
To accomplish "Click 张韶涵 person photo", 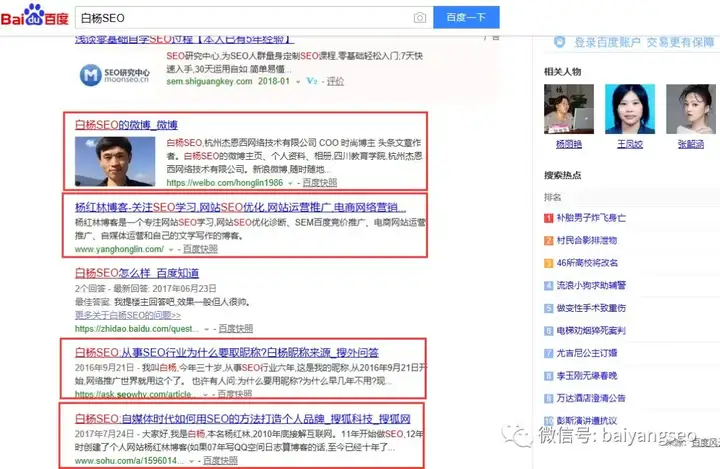I will pyautogui.click(x=691, y=109).
